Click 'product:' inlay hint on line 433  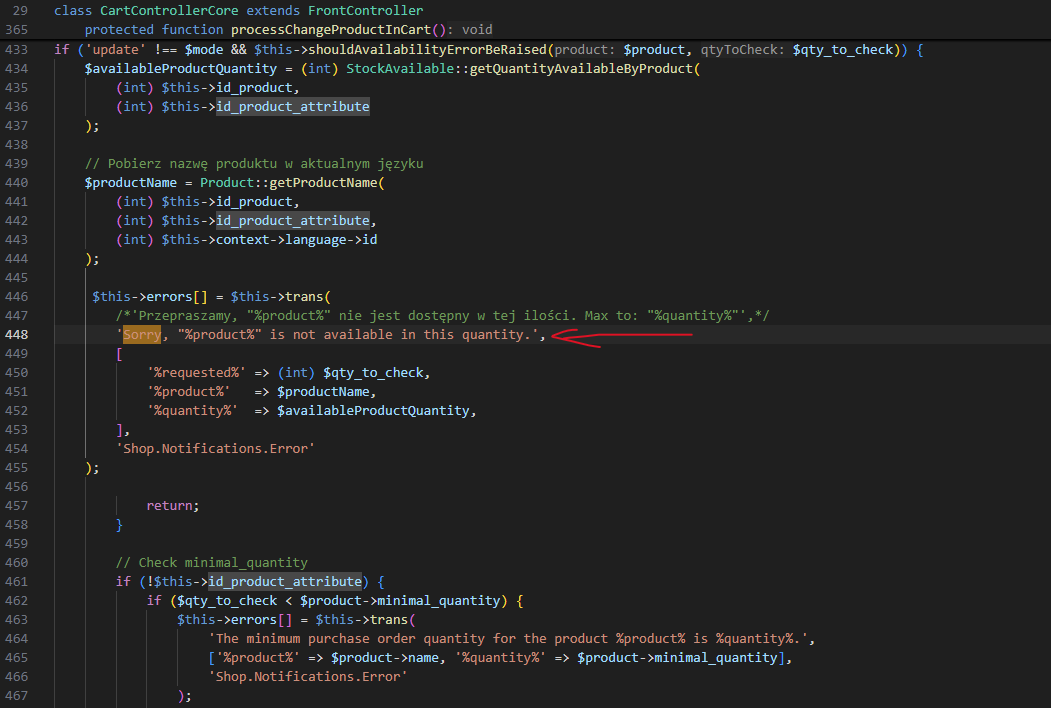[x=584, y=50]
